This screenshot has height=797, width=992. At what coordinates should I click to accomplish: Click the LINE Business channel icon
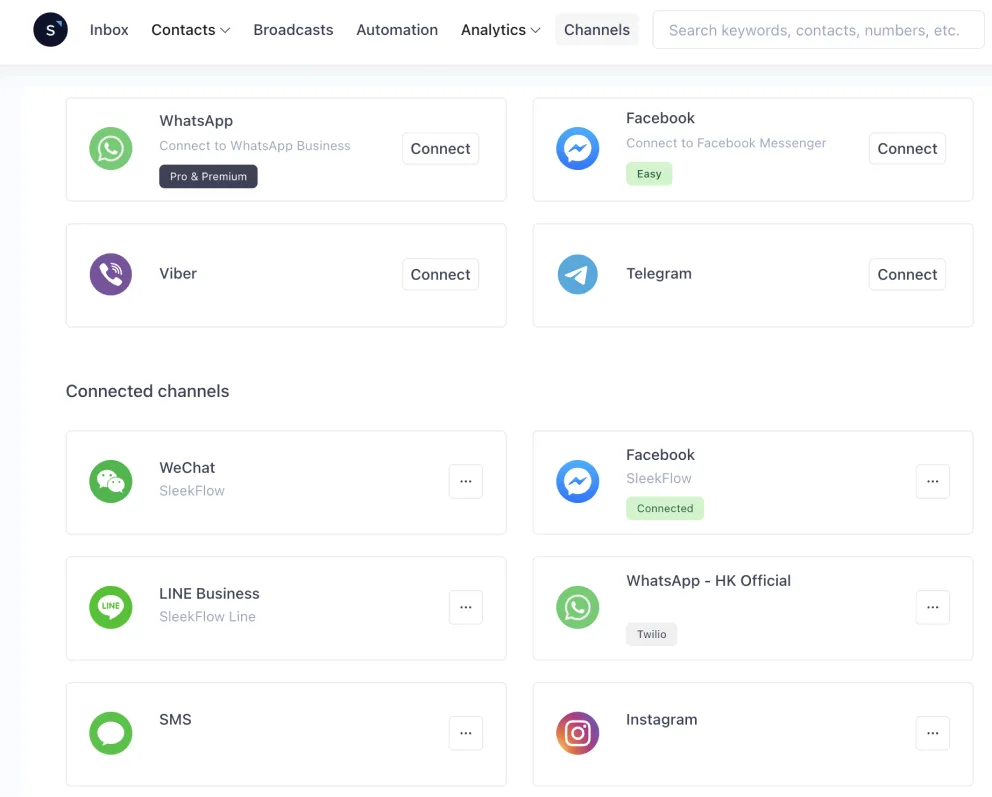tap(110, 607)
